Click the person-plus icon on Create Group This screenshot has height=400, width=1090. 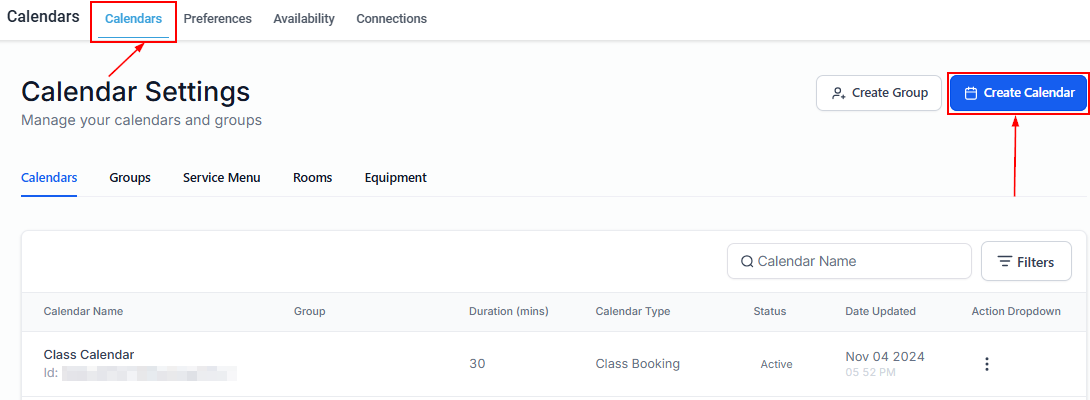839,93
